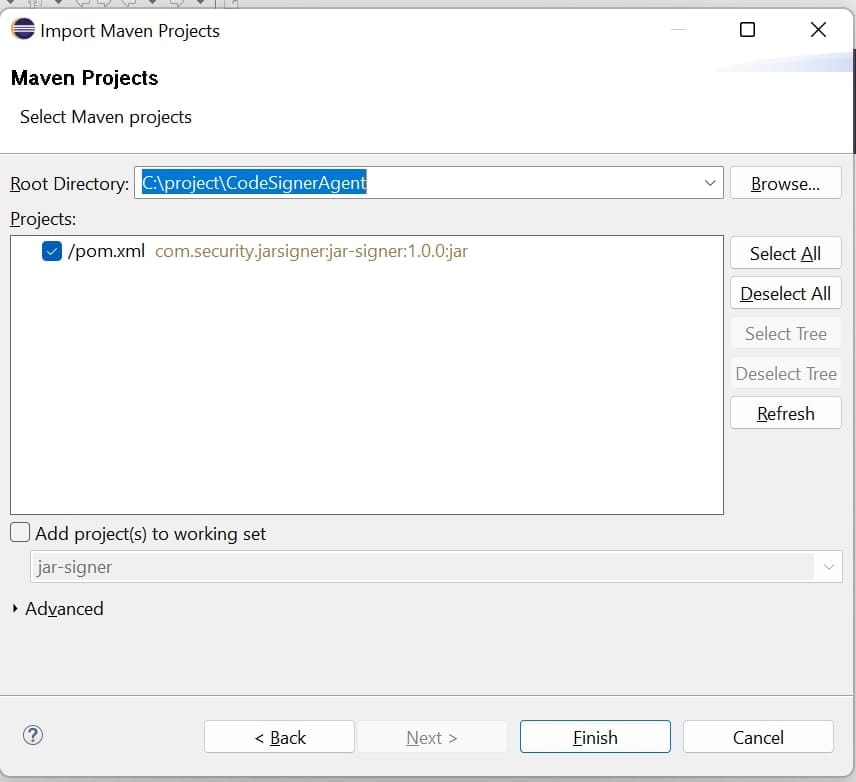Image resolution: width=856 pixels, height=782 pixels.
Task: Uncheck the /pom.xml project checkbox
Action: coord(52,251)
